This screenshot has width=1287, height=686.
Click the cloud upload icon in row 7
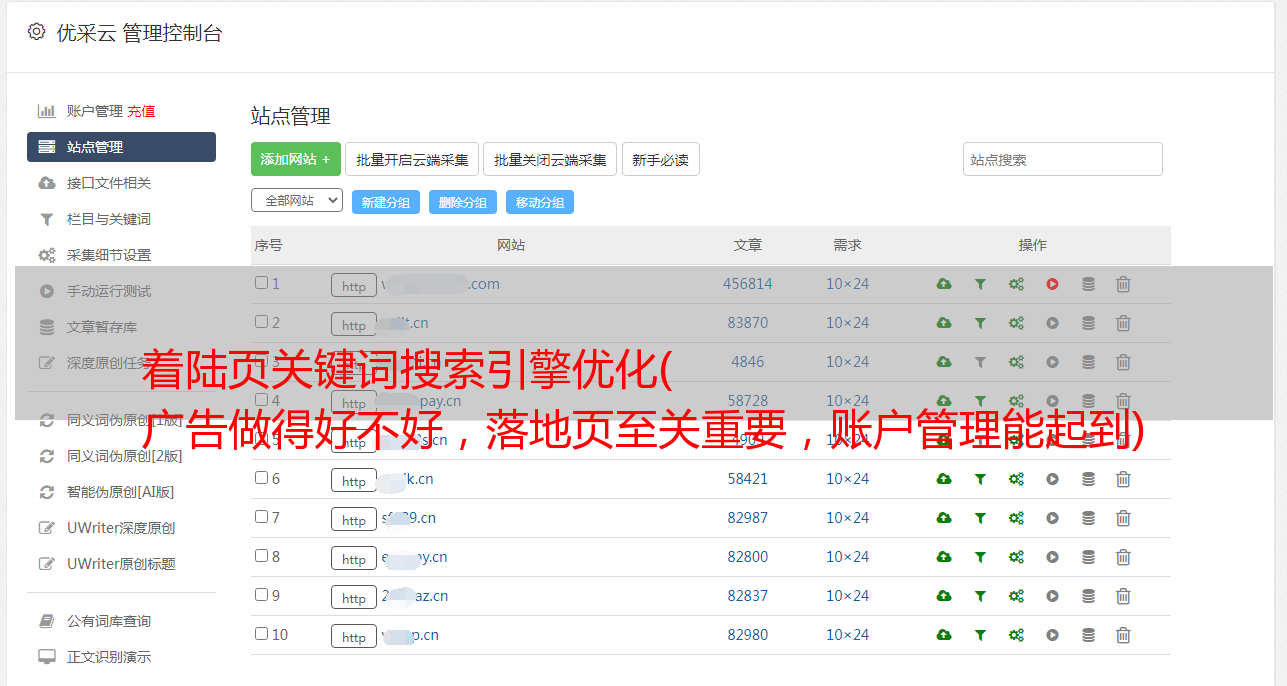(x=944, y=518)
